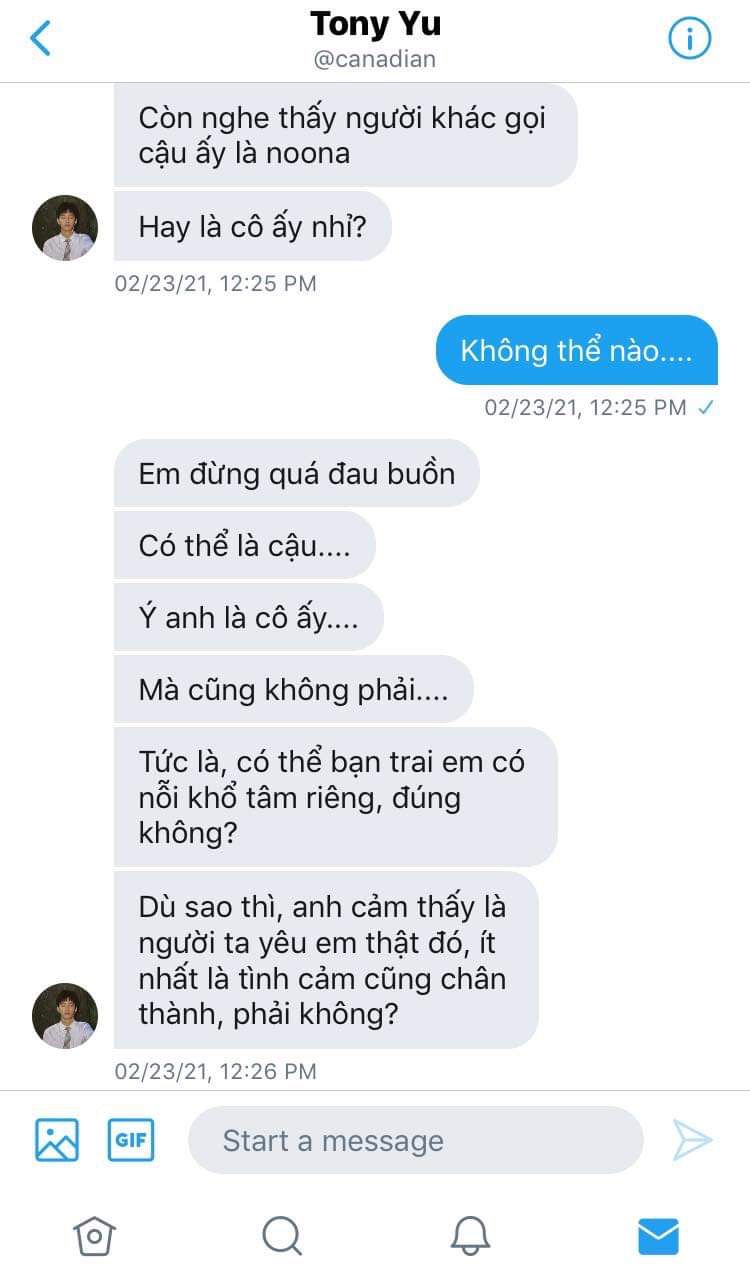This screenshot has height=1288, width=750.
Task: Tap the message "Mà cũng không phải...."
Action: point(293,689)
